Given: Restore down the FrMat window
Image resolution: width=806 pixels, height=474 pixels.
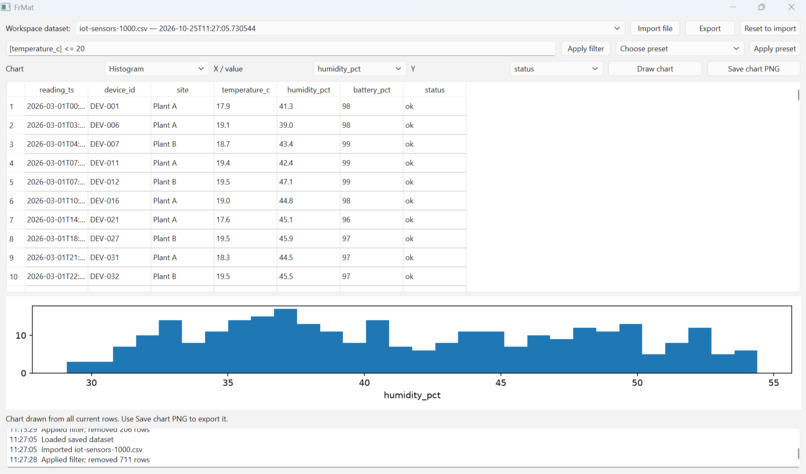Looking at the screenshot, I should (x=761, y=7).
